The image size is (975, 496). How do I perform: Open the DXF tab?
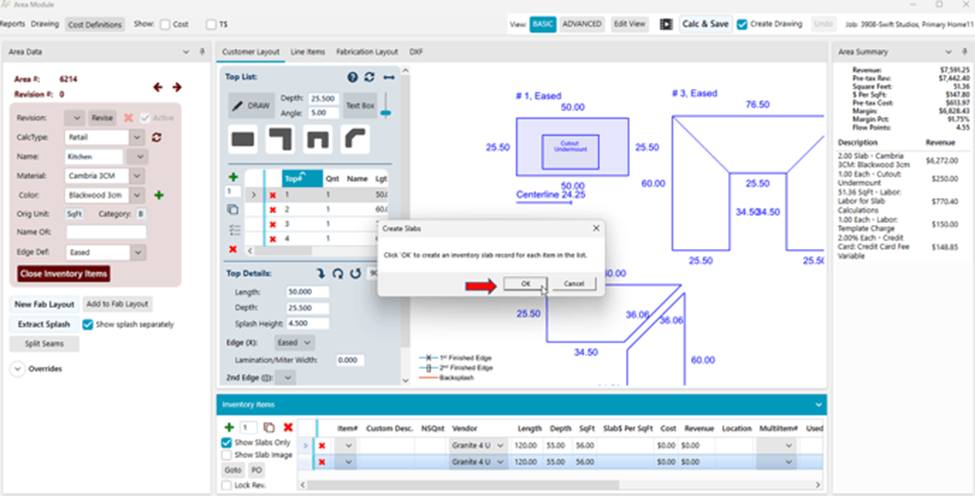pos(416,52)
